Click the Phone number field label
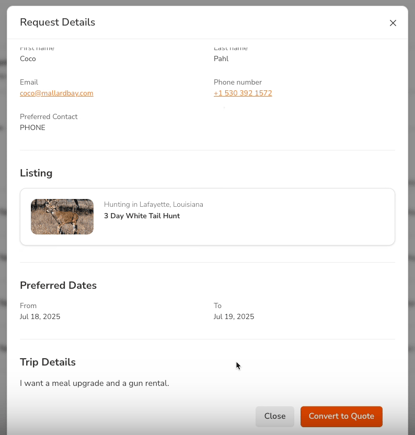 (238, 82)
